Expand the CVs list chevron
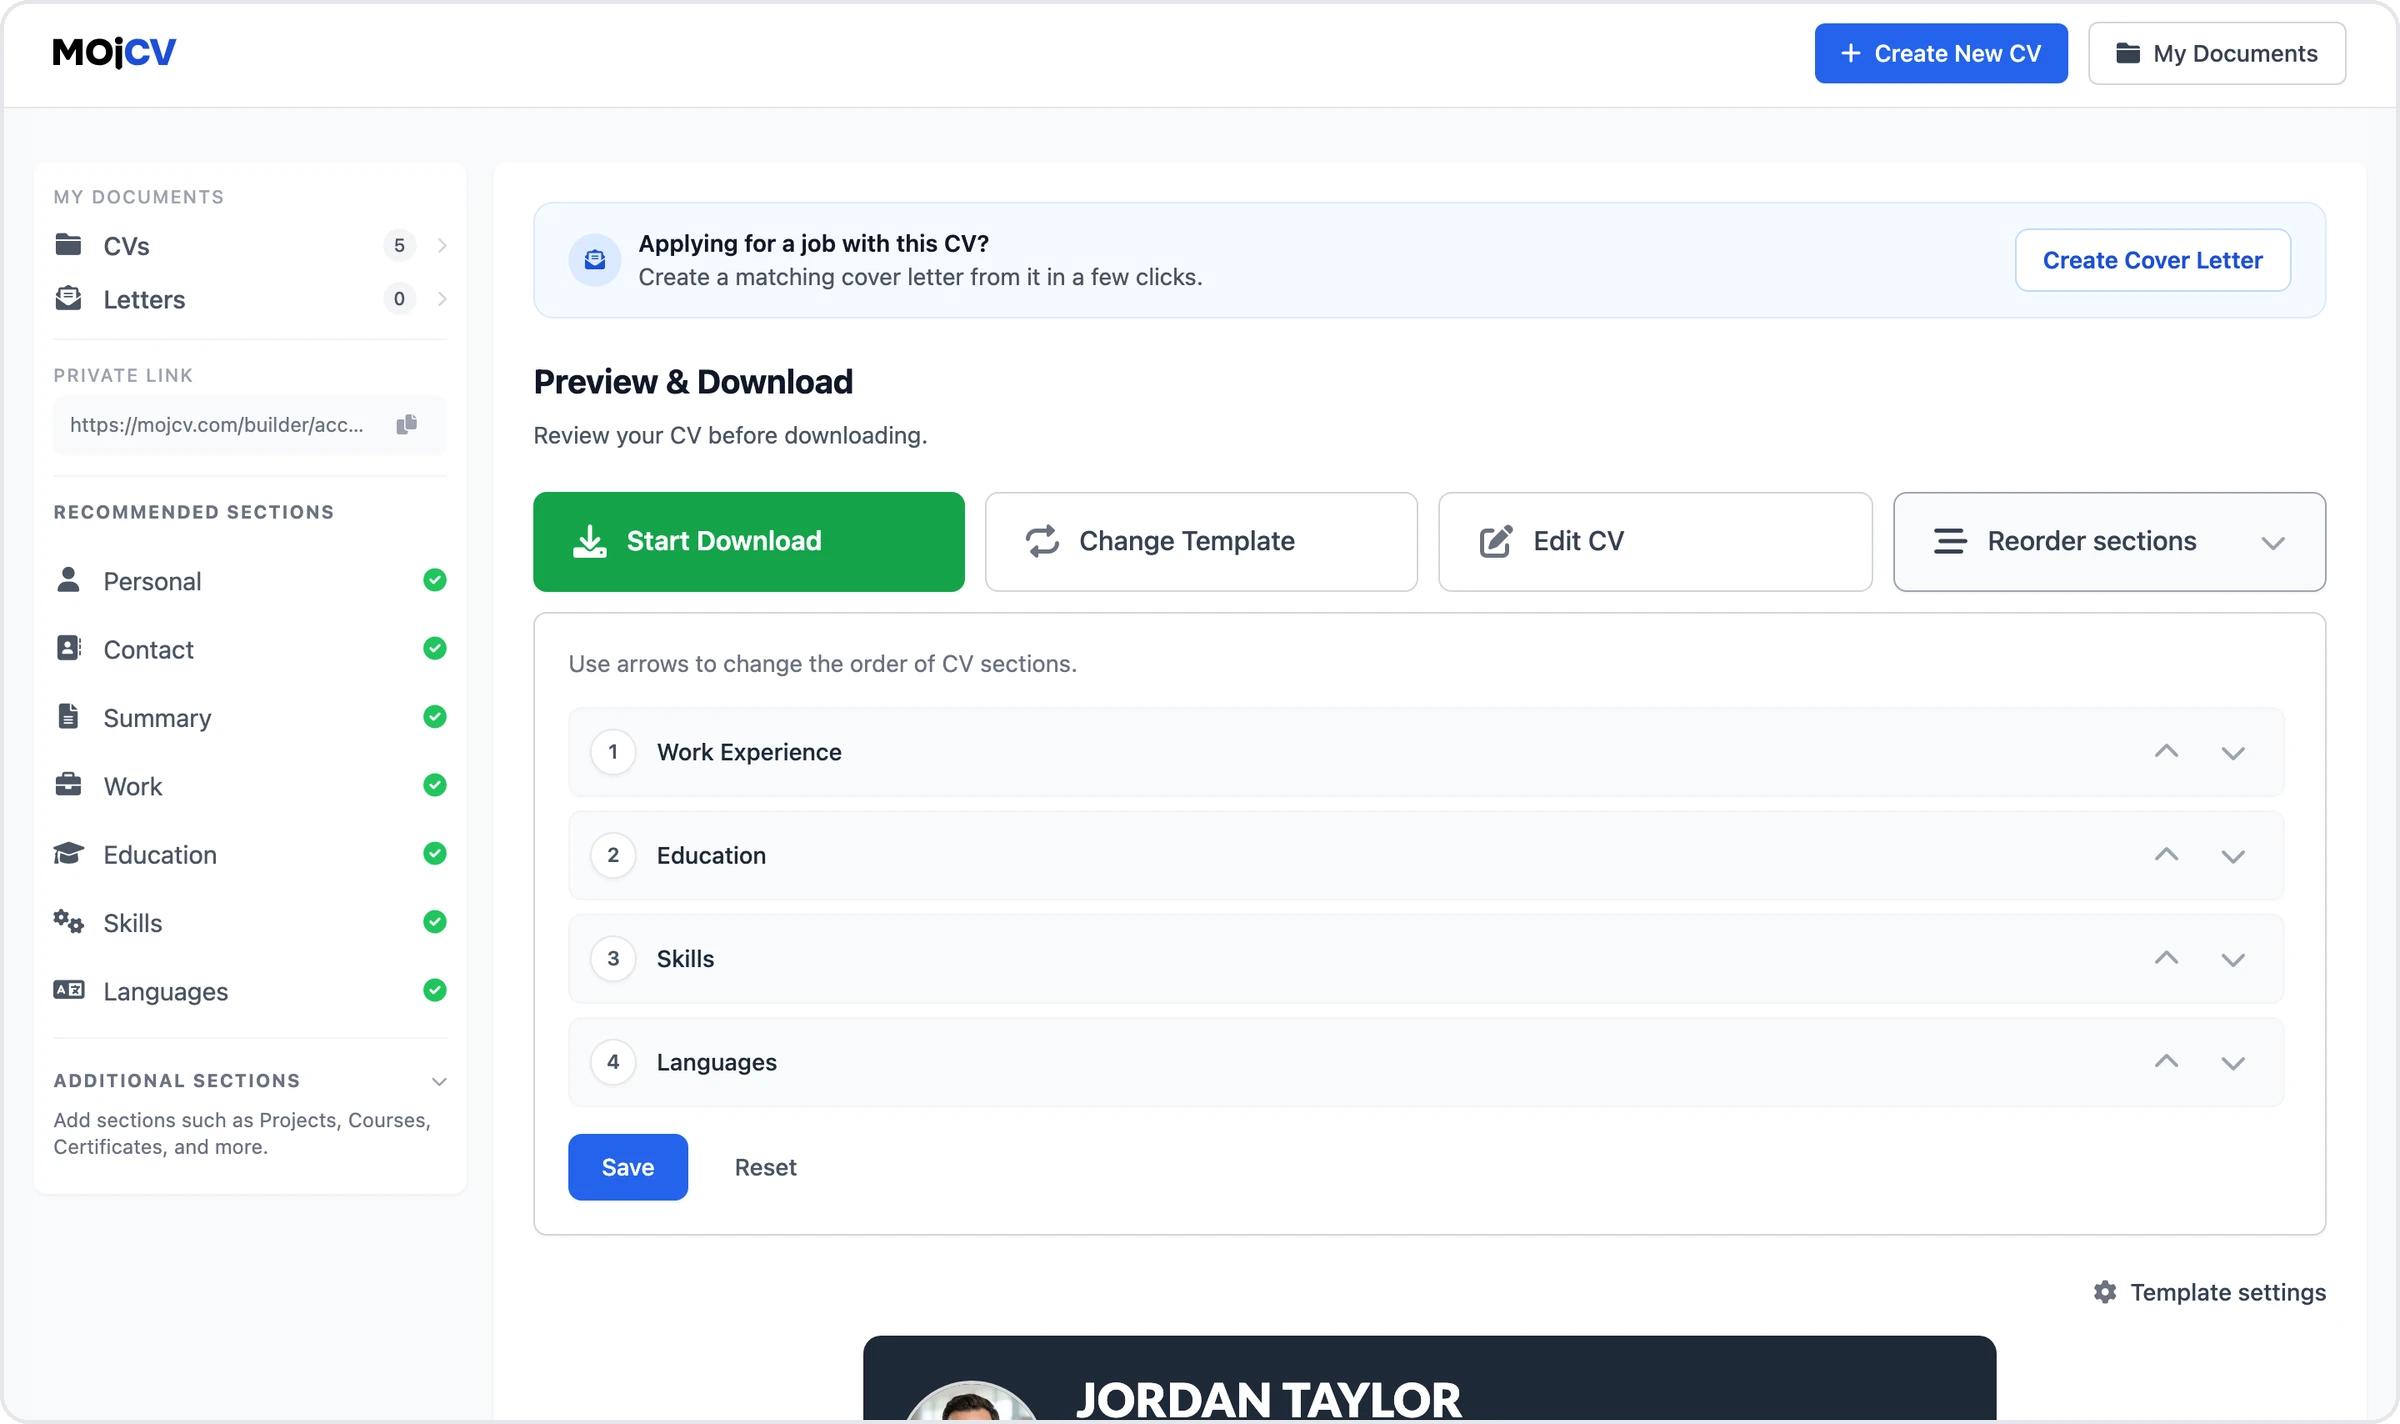Screen dimensions: 2400x1424 tap(442, 245)
